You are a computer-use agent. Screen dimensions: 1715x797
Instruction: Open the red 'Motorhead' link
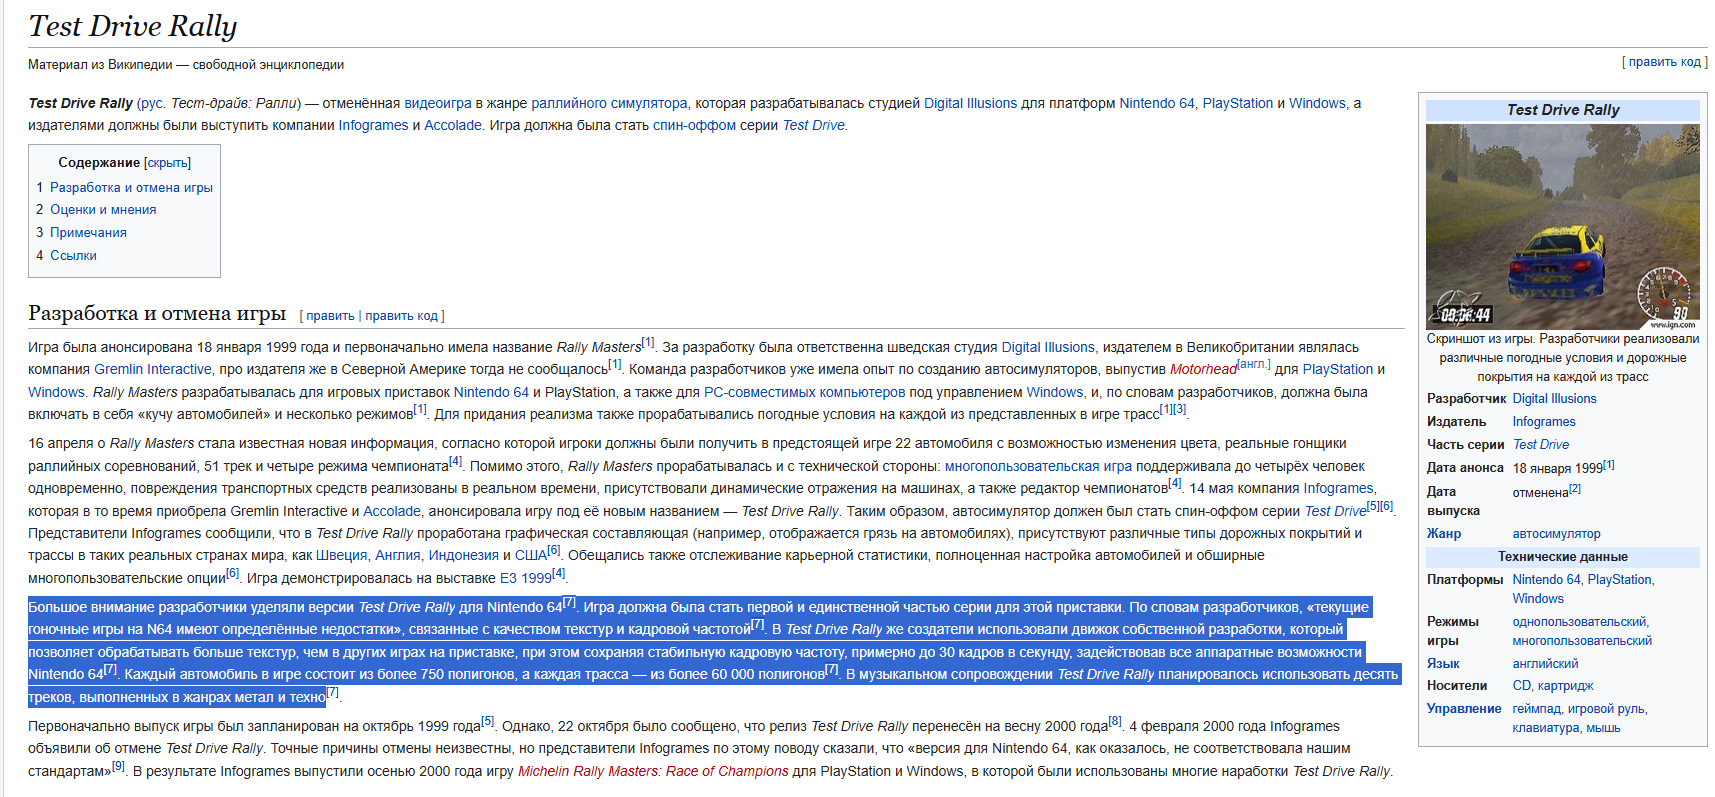(x=1203, y=369)
